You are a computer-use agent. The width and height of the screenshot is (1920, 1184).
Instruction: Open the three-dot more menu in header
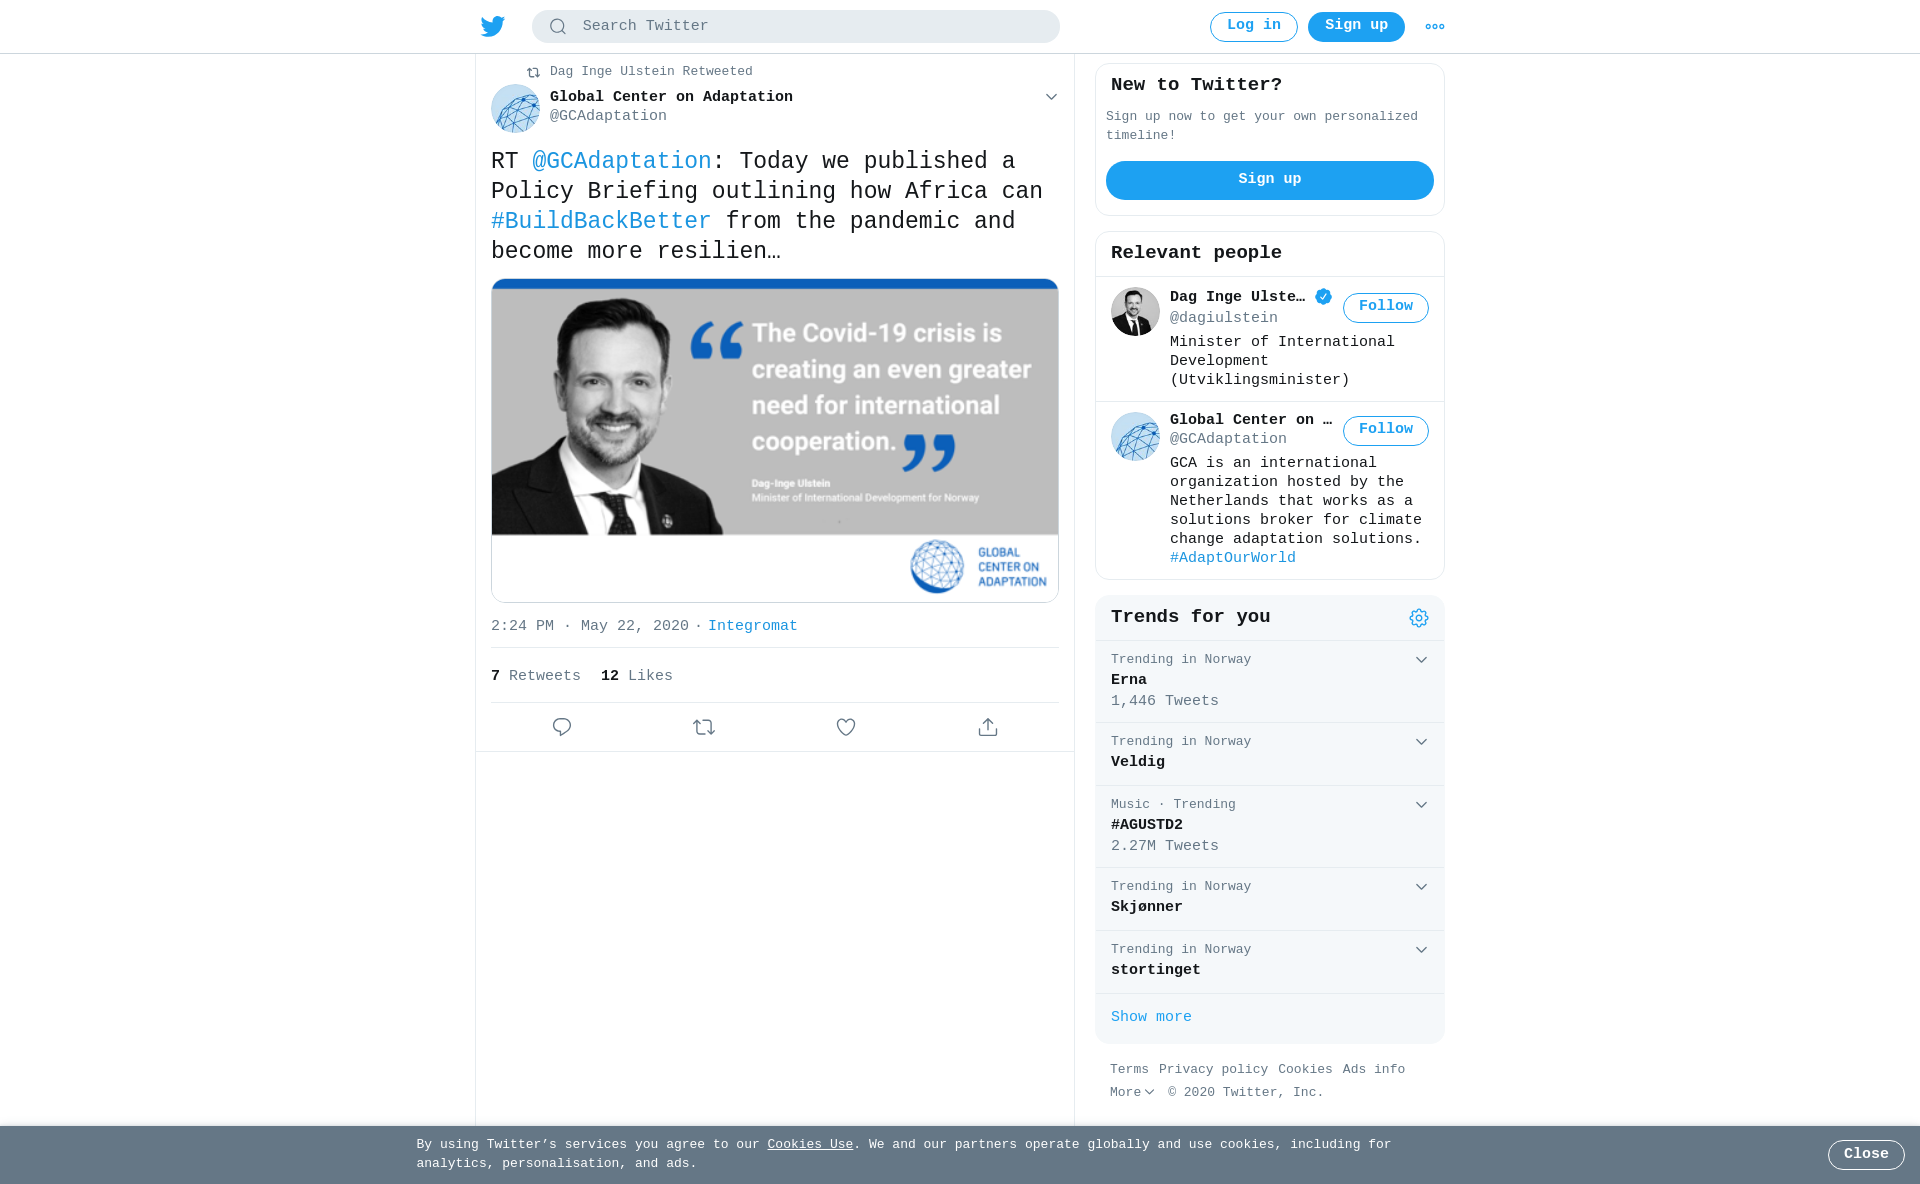1435,26
